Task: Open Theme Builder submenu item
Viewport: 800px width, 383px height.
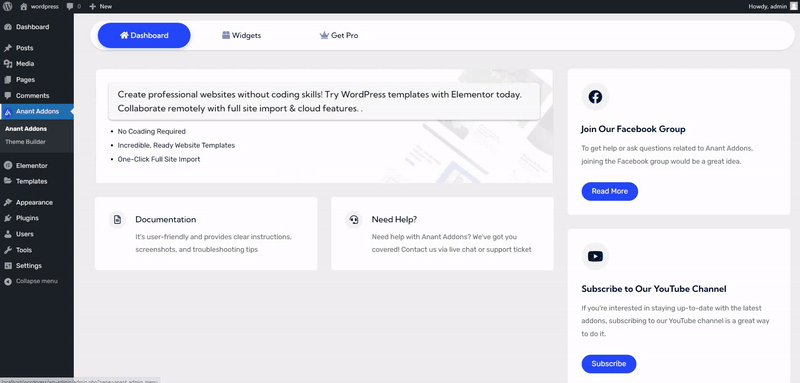Action: pos(26,142)
